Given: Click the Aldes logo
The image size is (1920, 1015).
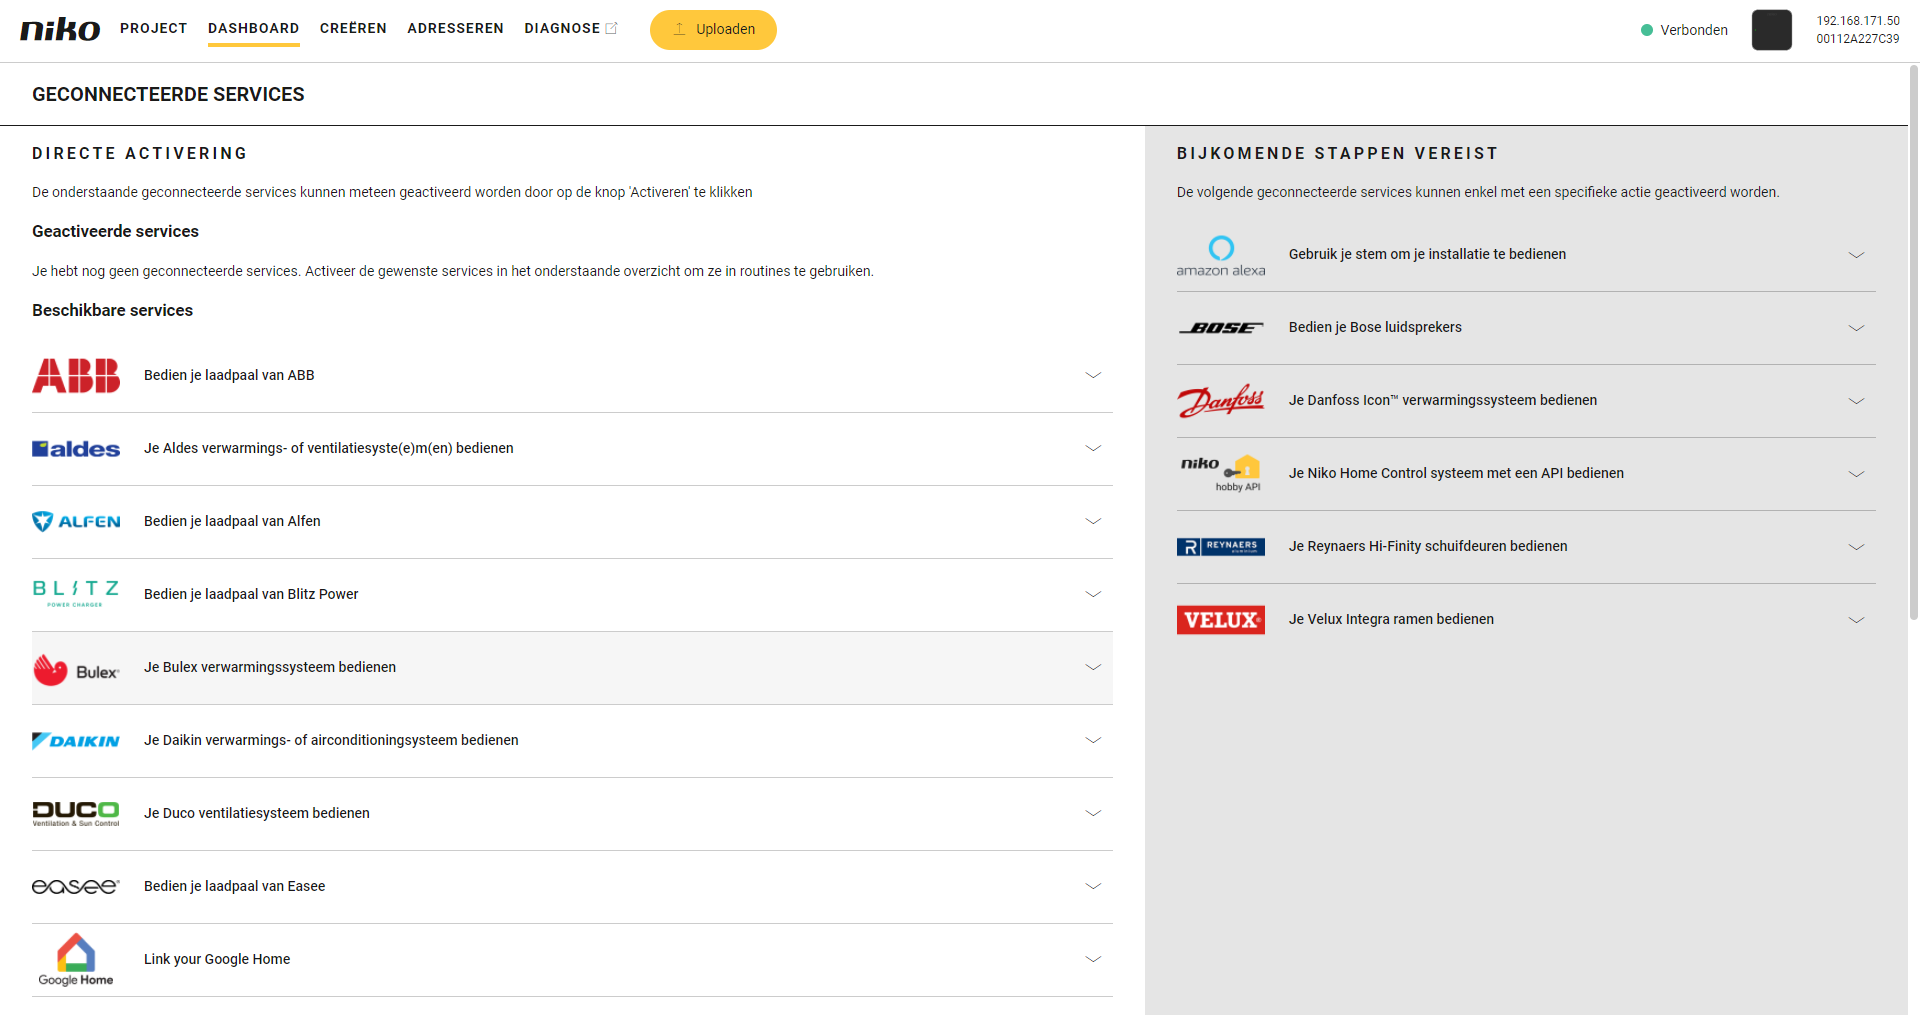Looking at the screenshot, I should click(x=76, y=448).
